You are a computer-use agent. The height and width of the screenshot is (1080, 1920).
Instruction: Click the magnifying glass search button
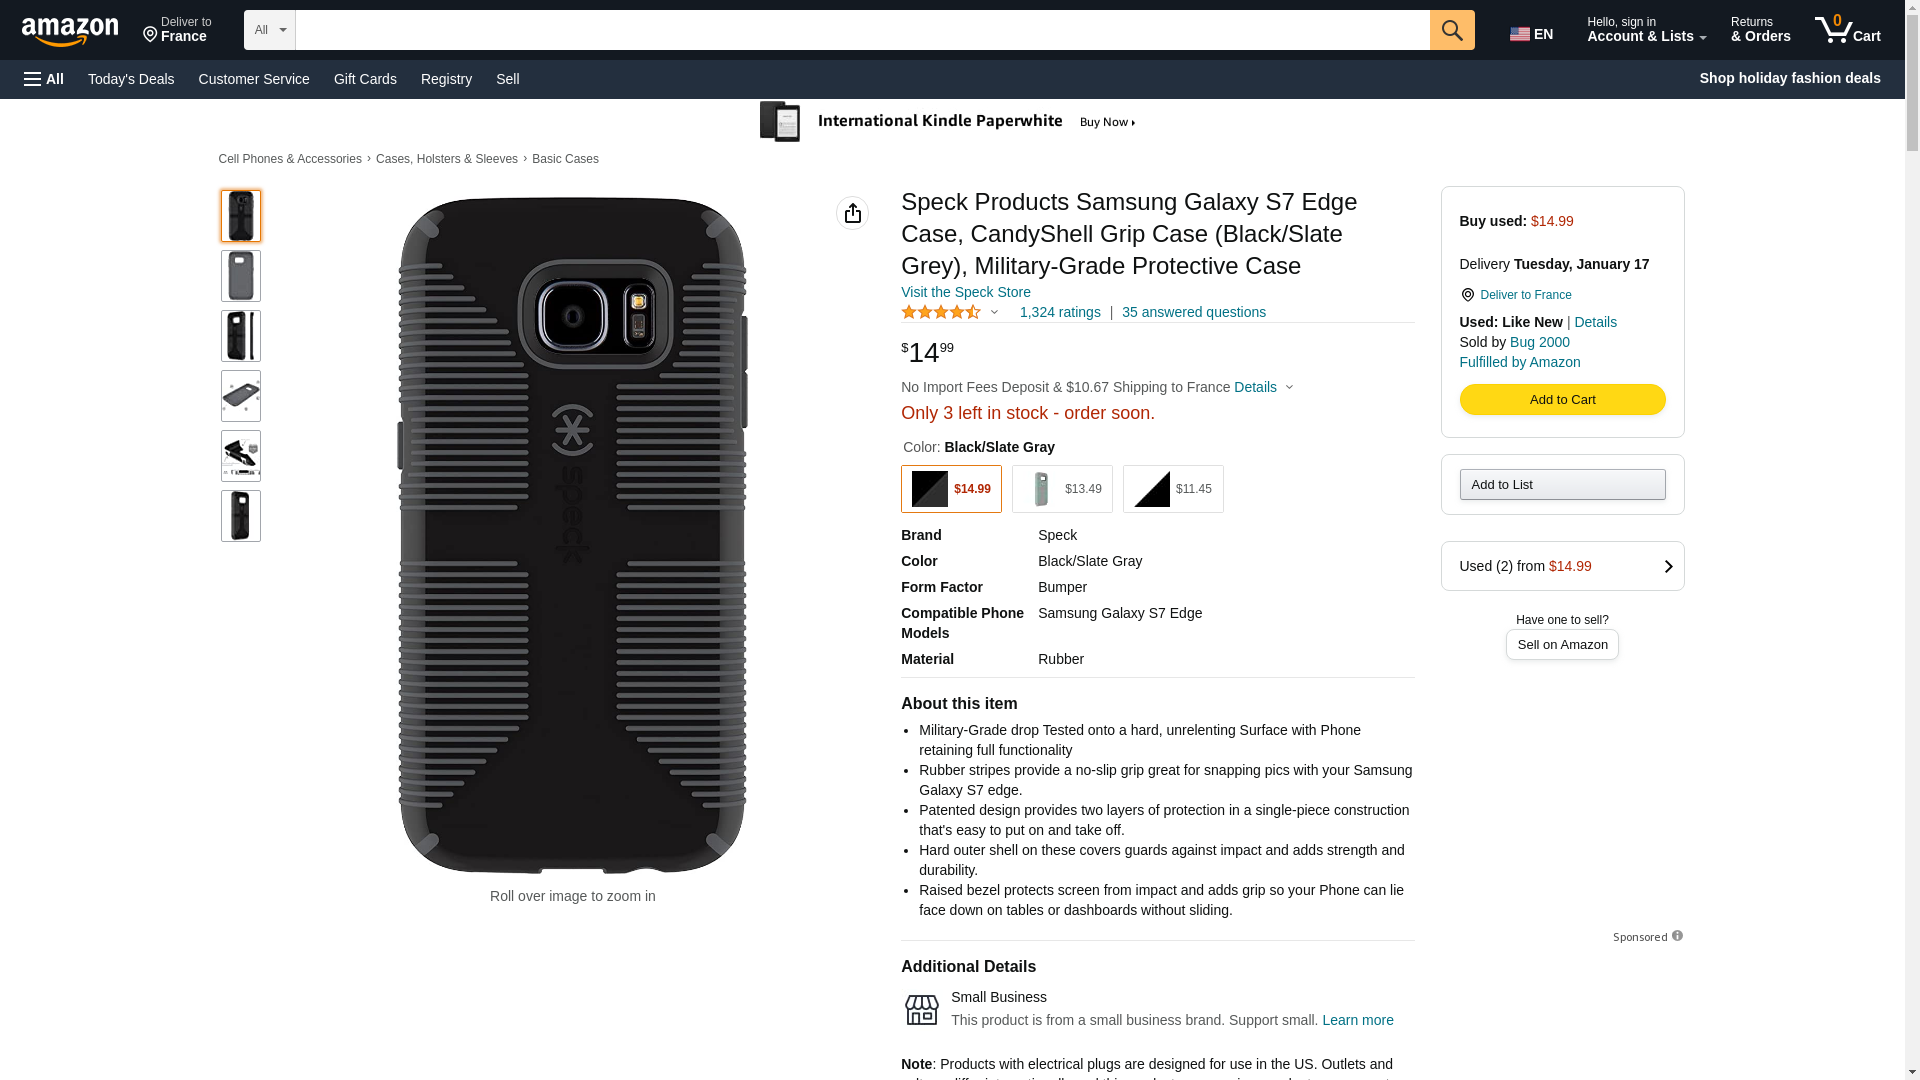pyautogui.click(x=1451, y=30)
